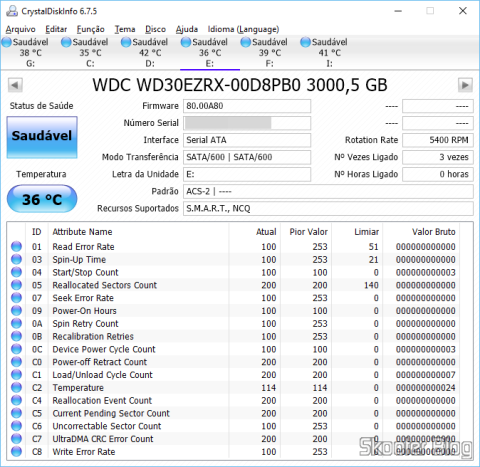This screenshot has width=480, height=467.
Task: Select the Read Error Rate attribute name
Action: (83, 247)
